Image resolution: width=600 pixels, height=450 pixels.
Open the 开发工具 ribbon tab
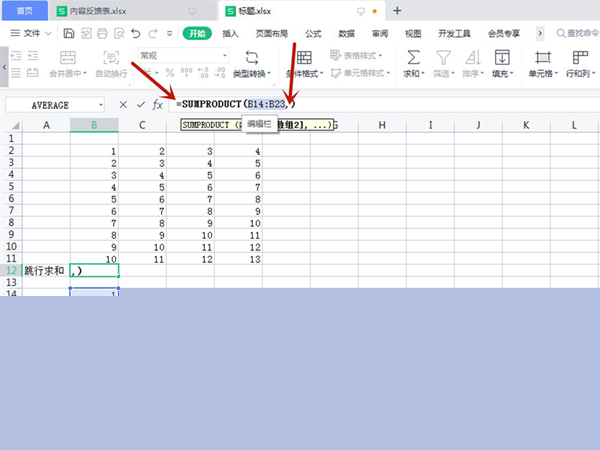[454, 34]
